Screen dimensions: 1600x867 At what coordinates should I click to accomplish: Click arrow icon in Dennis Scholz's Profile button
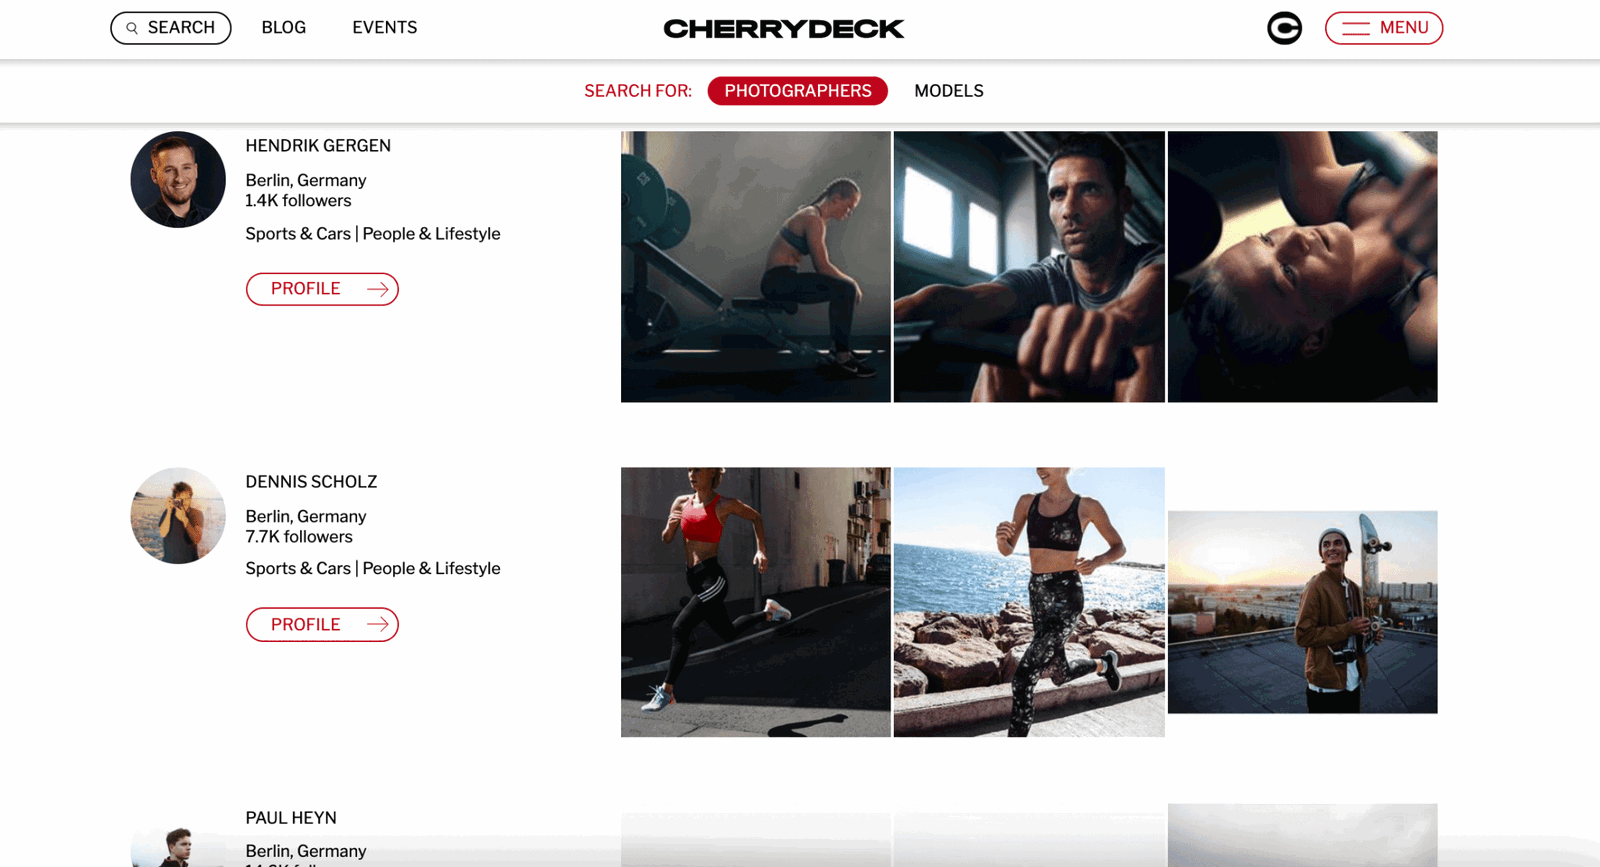point(377,624)
